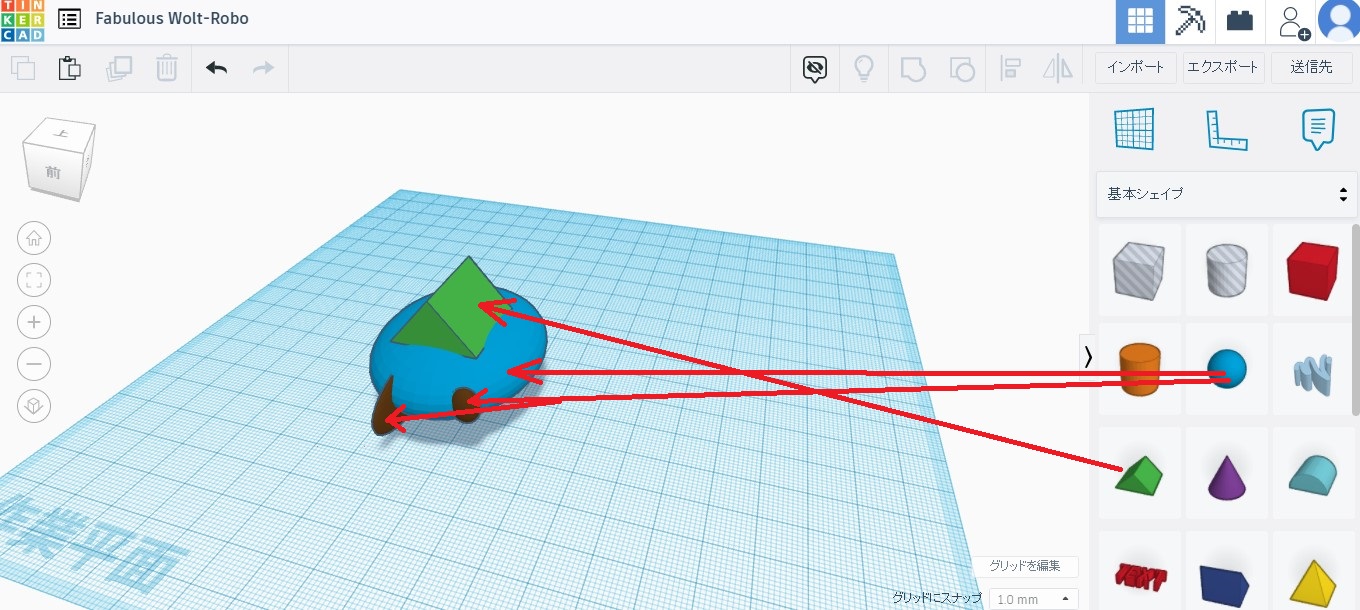Reset to Home view
The image size is (1360, 610).
(x=34, y=238)
